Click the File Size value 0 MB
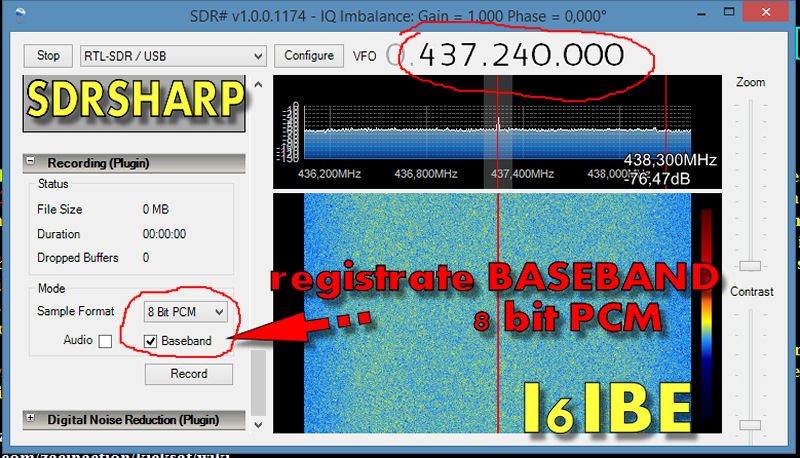The image size is (800, 458). [156, 209]
